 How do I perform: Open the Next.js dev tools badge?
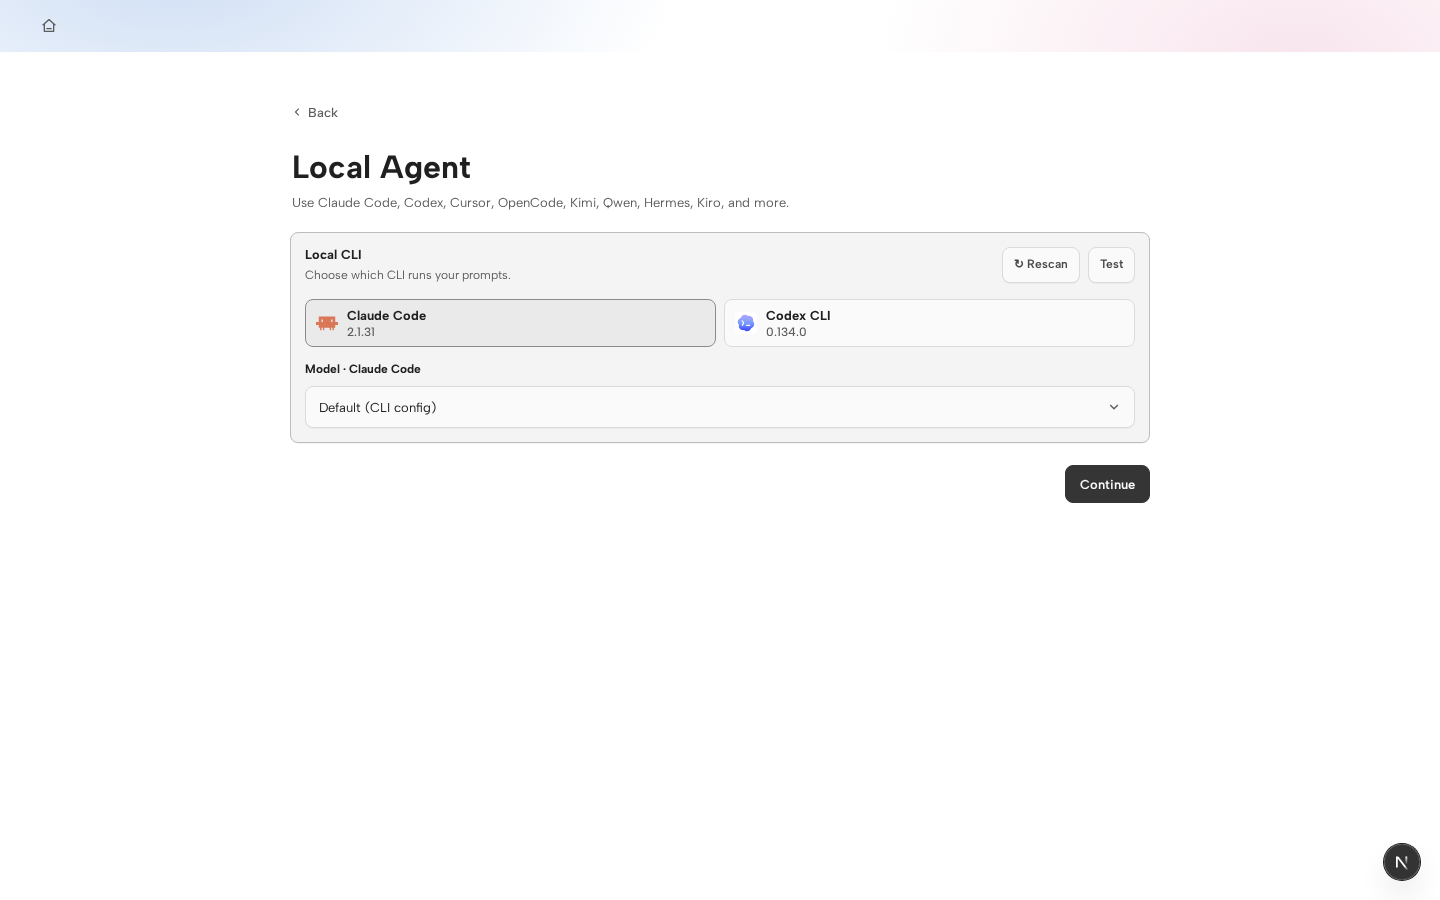[x=1401, y=862]
